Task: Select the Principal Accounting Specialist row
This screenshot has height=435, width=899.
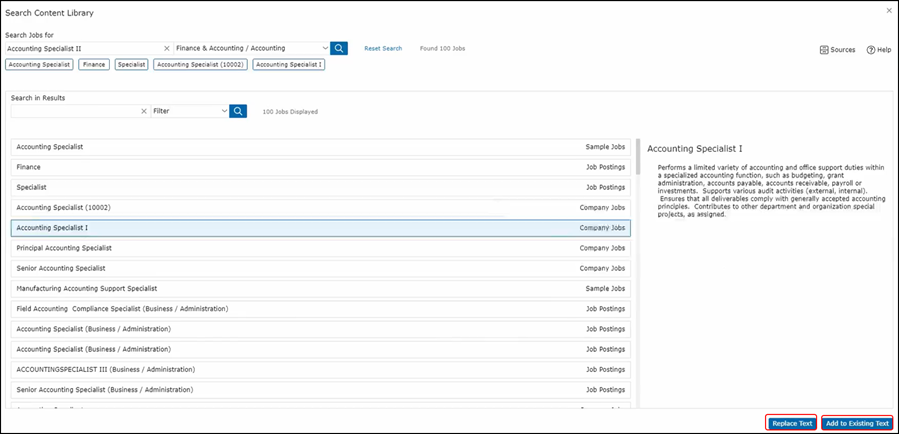Action: (x=320, y=248)
